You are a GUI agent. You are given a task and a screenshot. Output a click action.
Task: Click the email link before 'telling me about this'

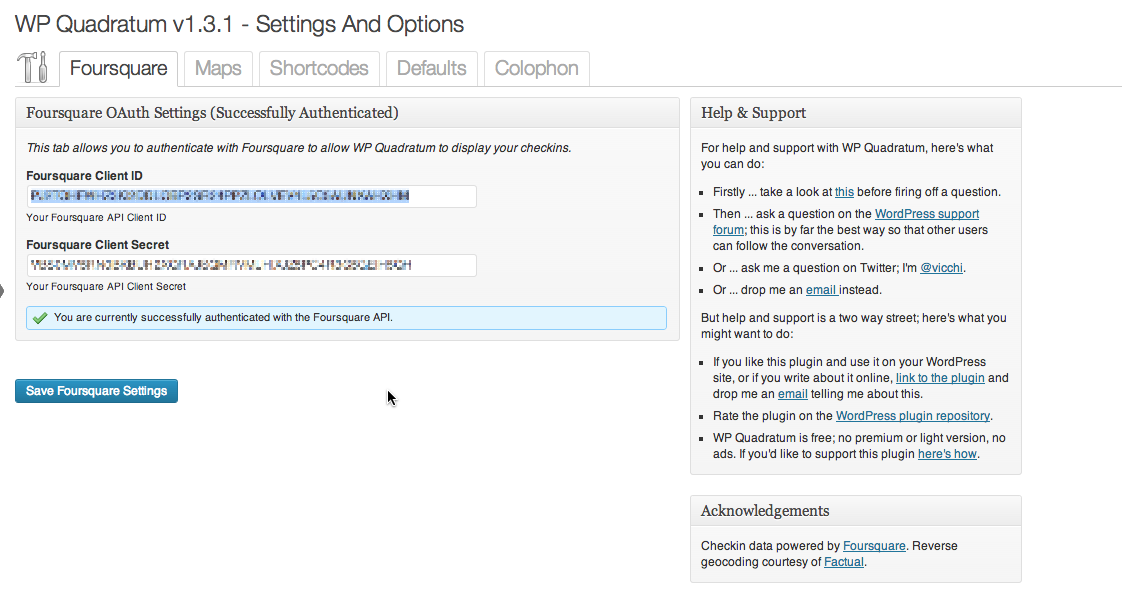pos(793,394)
